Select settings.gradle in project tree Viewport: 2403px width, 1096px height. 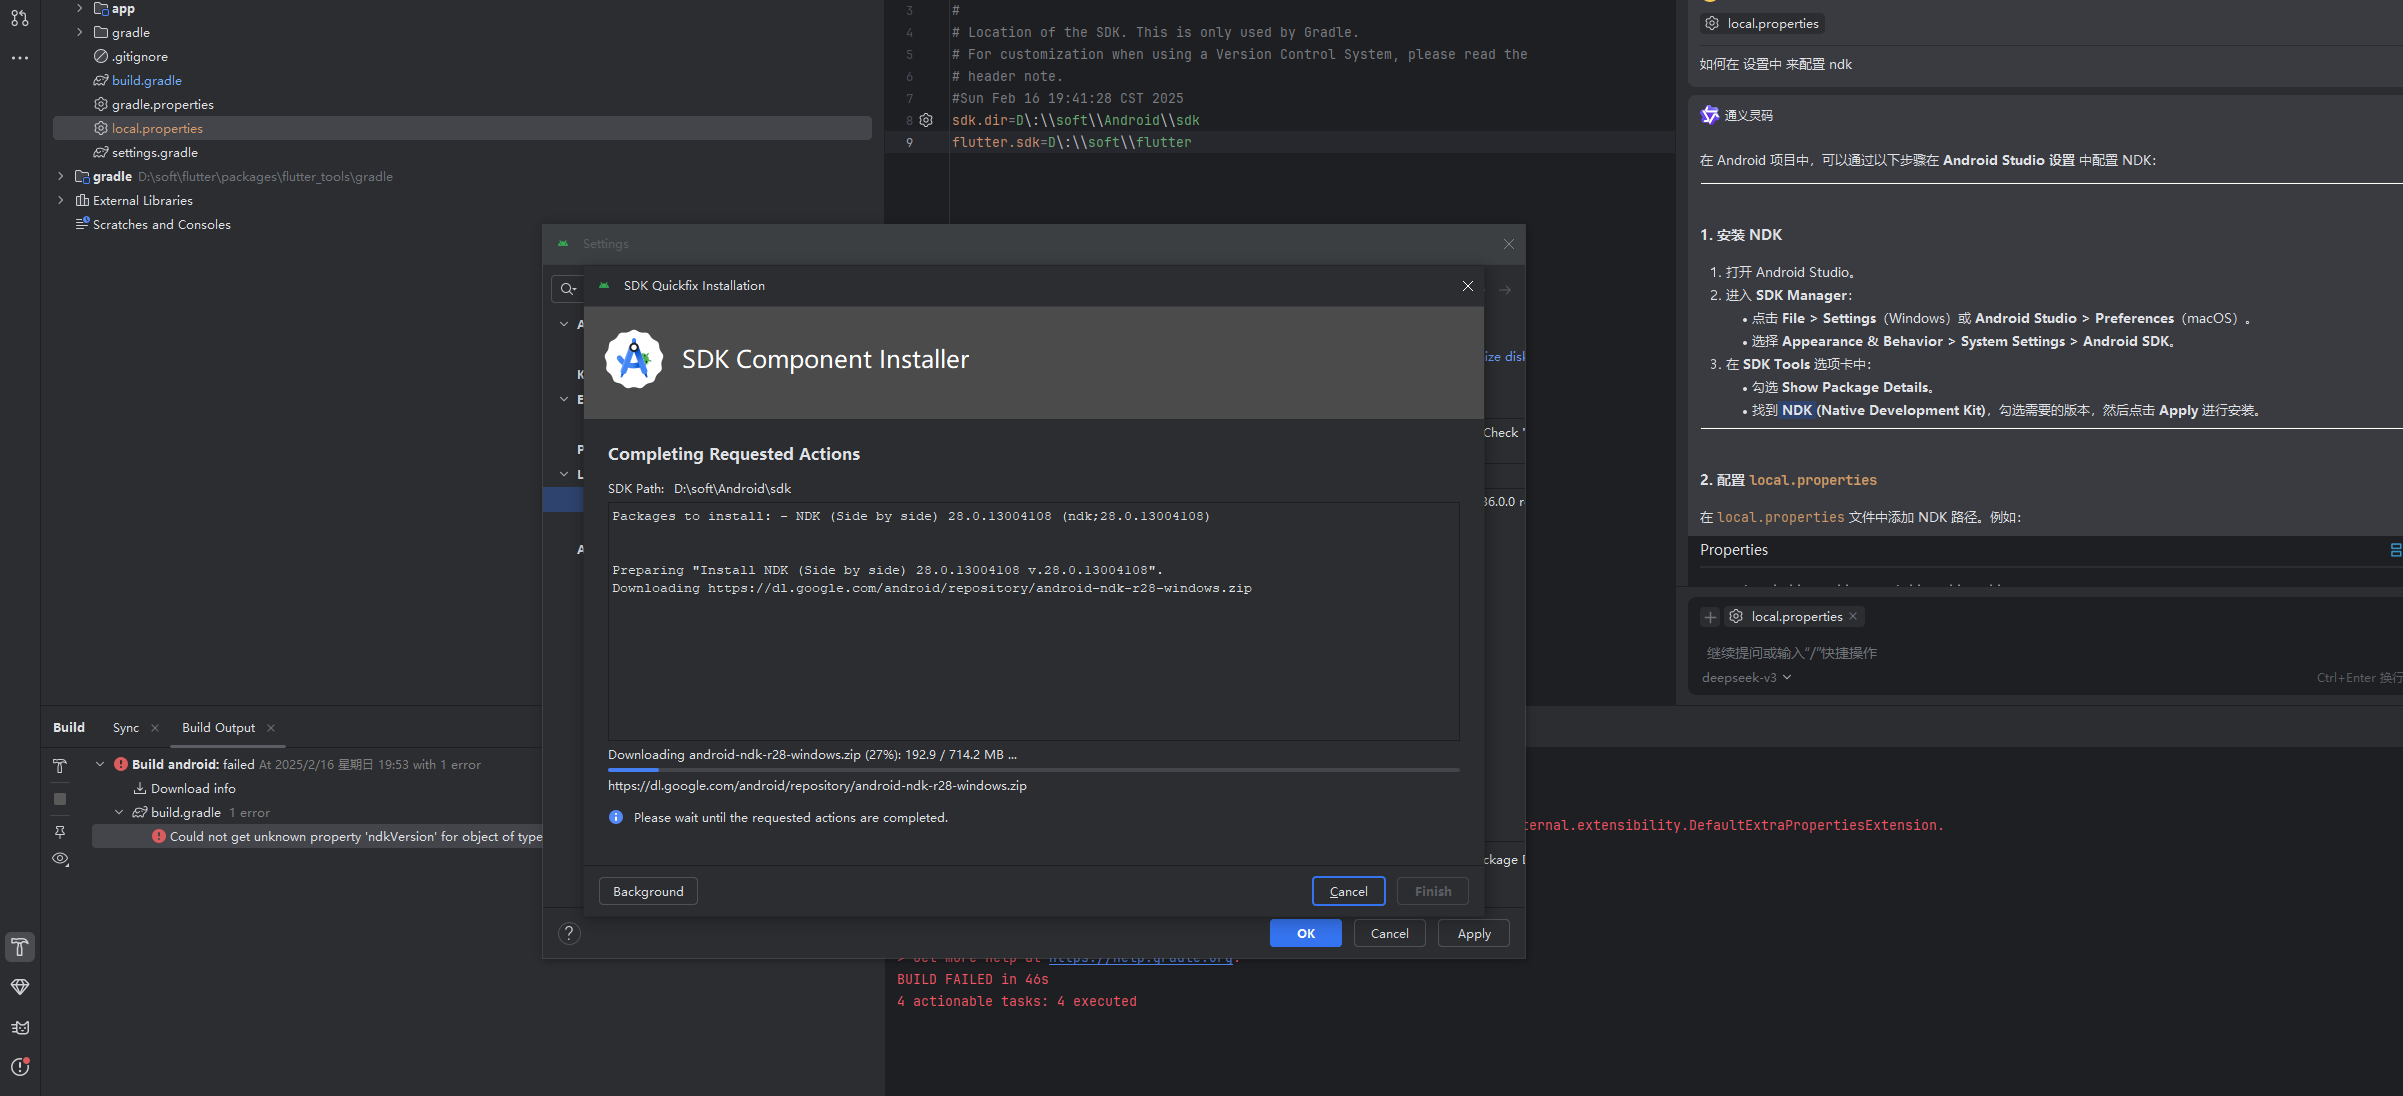click(154, 152)
